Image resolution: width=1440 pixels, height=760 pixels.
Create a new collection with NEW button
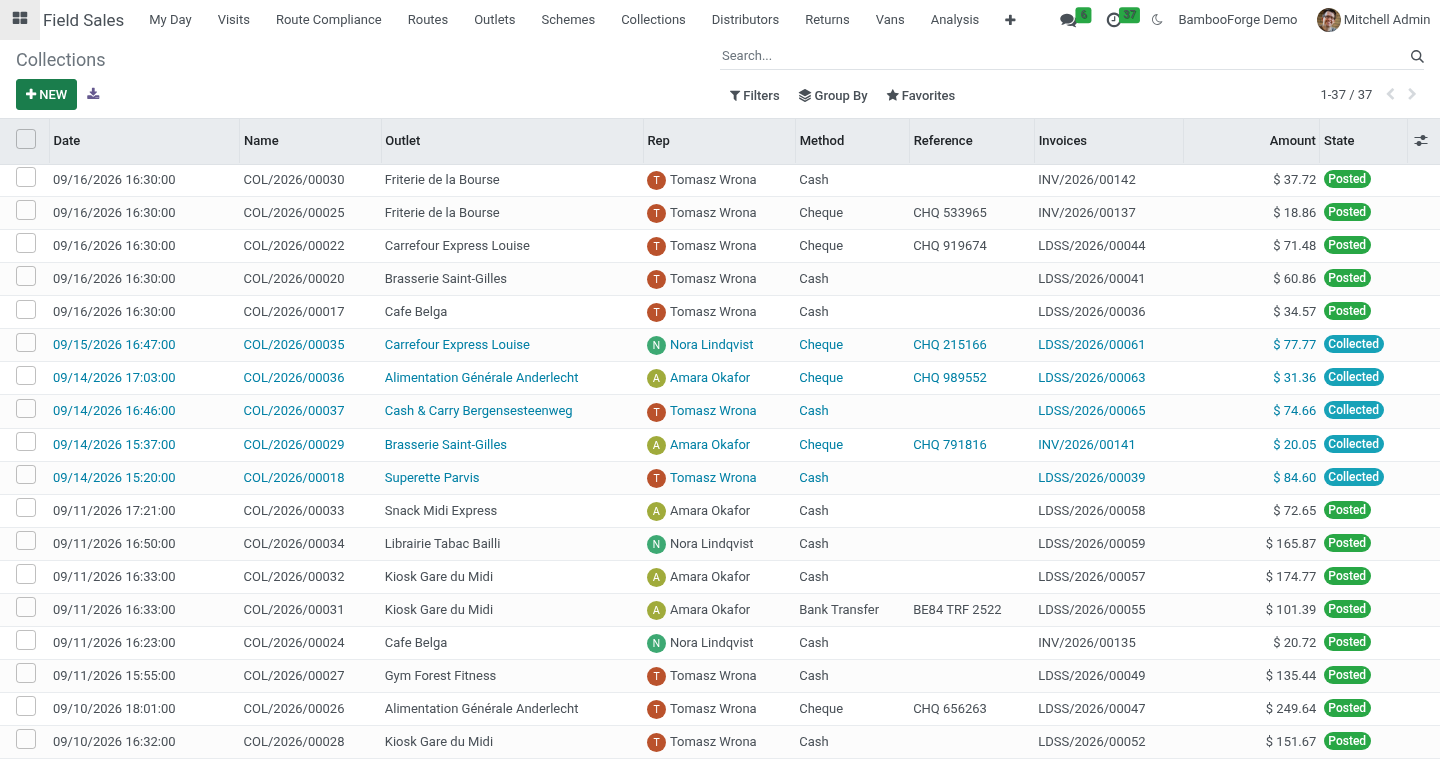pos(46,95)
